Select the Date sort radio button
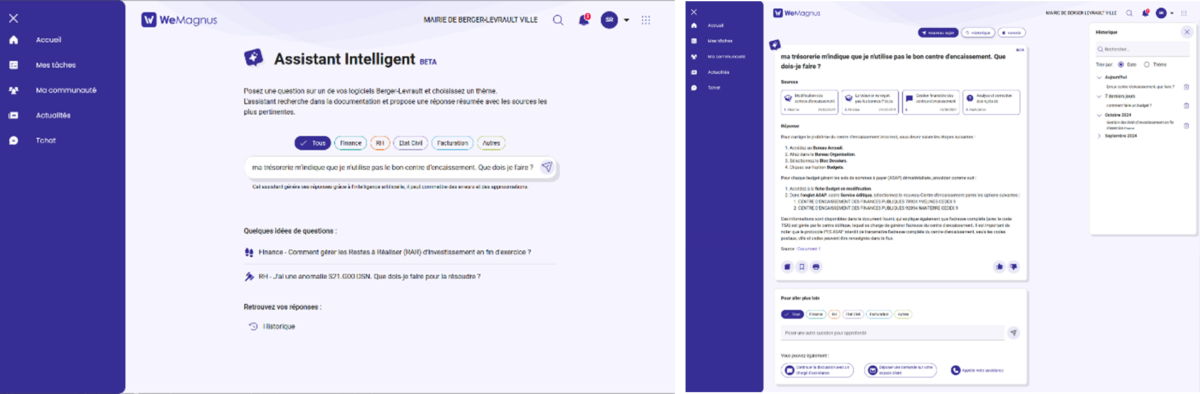The width and height of the screenshot is (1200, 394). tap(1121, 64)
